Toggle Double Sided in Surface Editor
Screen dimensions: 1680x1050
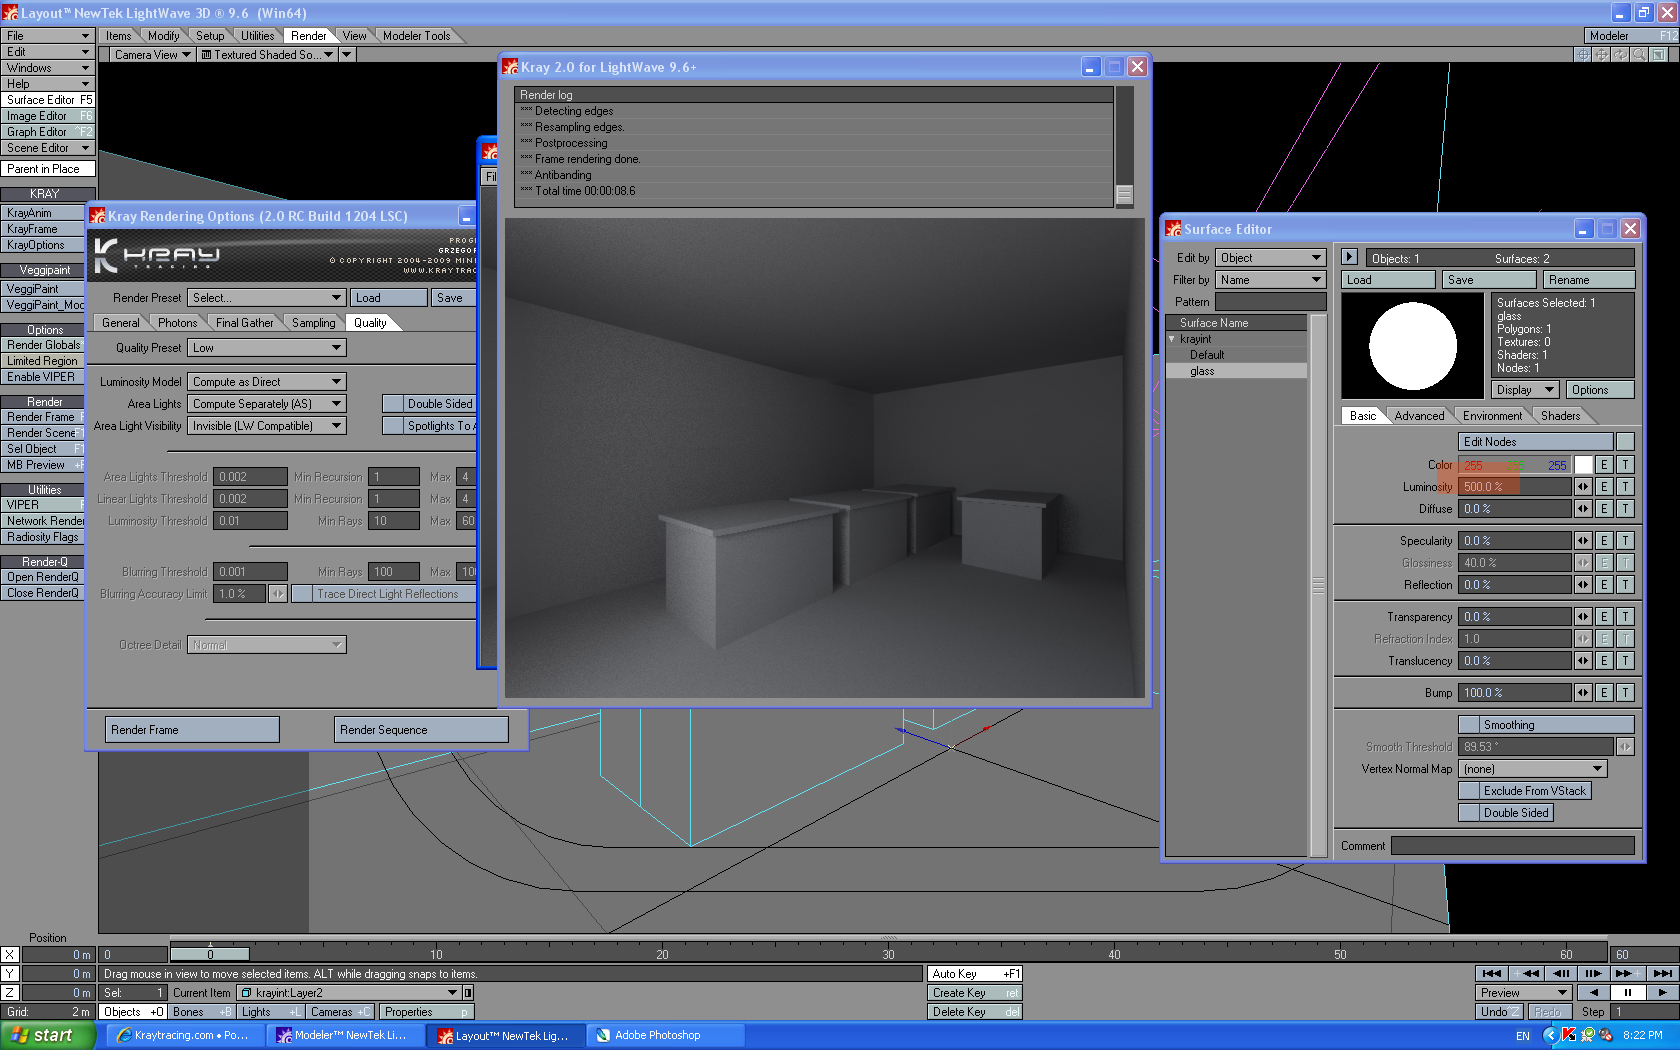(1468, 813)
